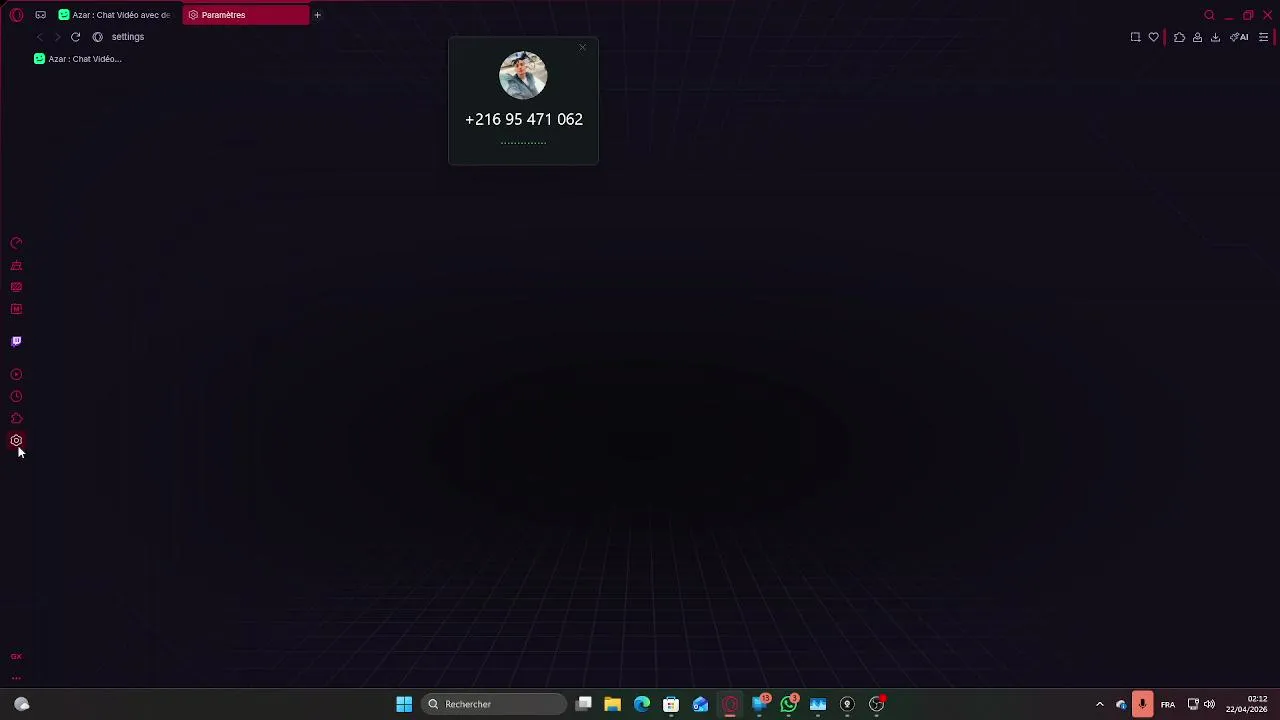The image size is (1280, 720).
Task: Open the AI assistant toolbar button
Action: click(x=1239, y=37)
